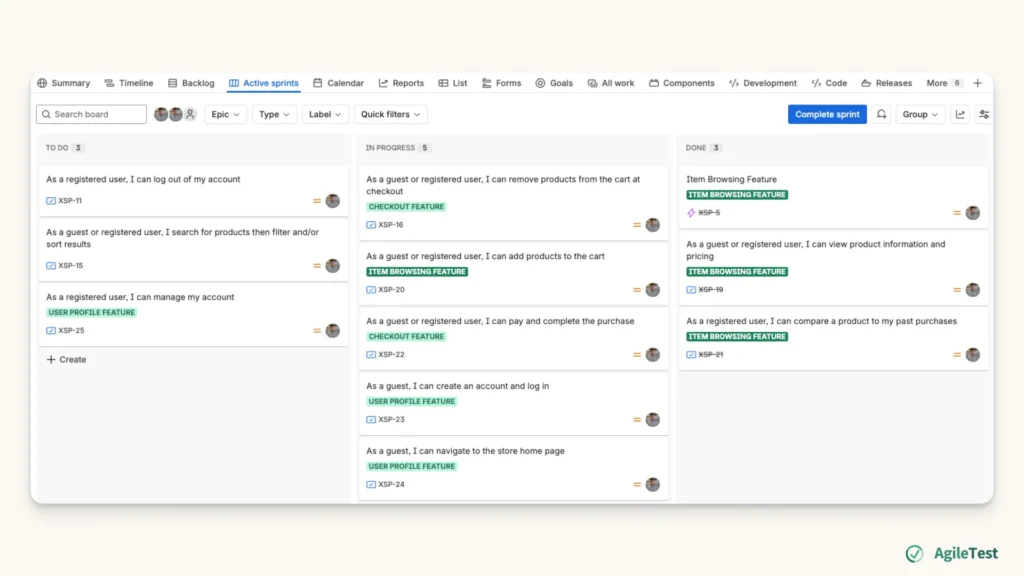Open the Group dropdown

920,114
